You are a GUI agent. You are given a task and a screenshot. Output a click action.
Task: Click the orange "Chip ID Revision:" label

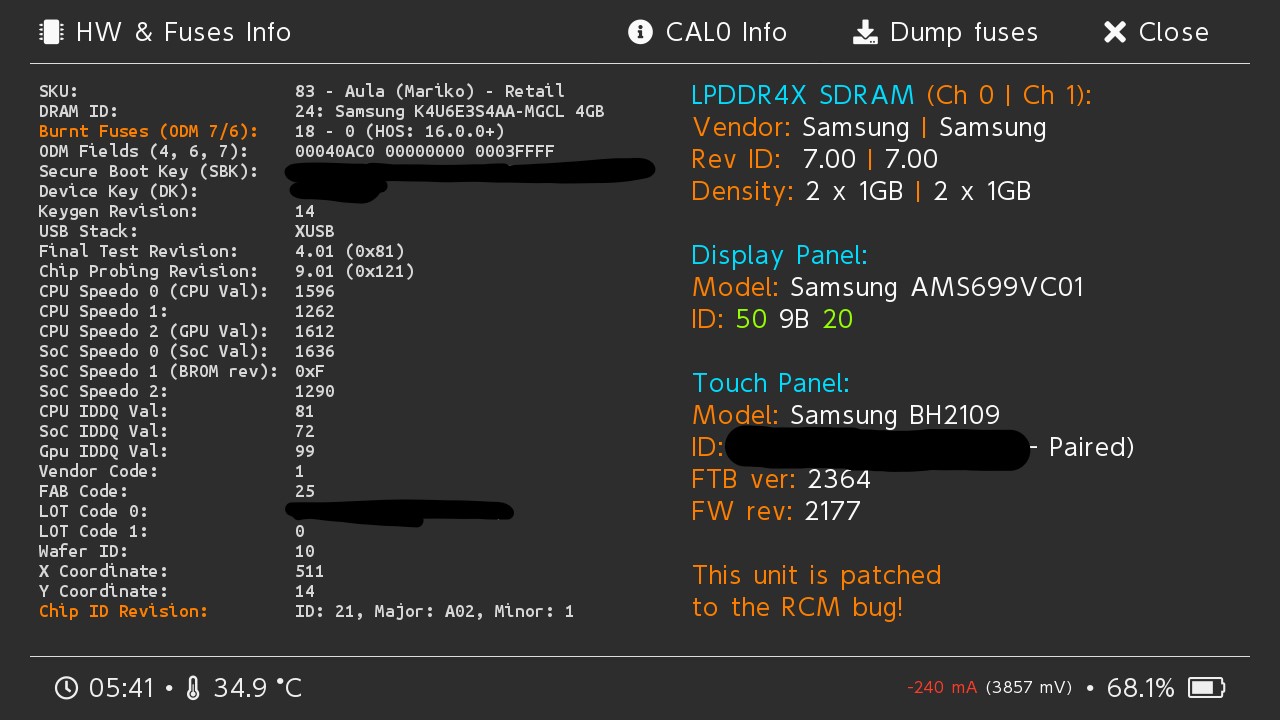click(124, 611)
